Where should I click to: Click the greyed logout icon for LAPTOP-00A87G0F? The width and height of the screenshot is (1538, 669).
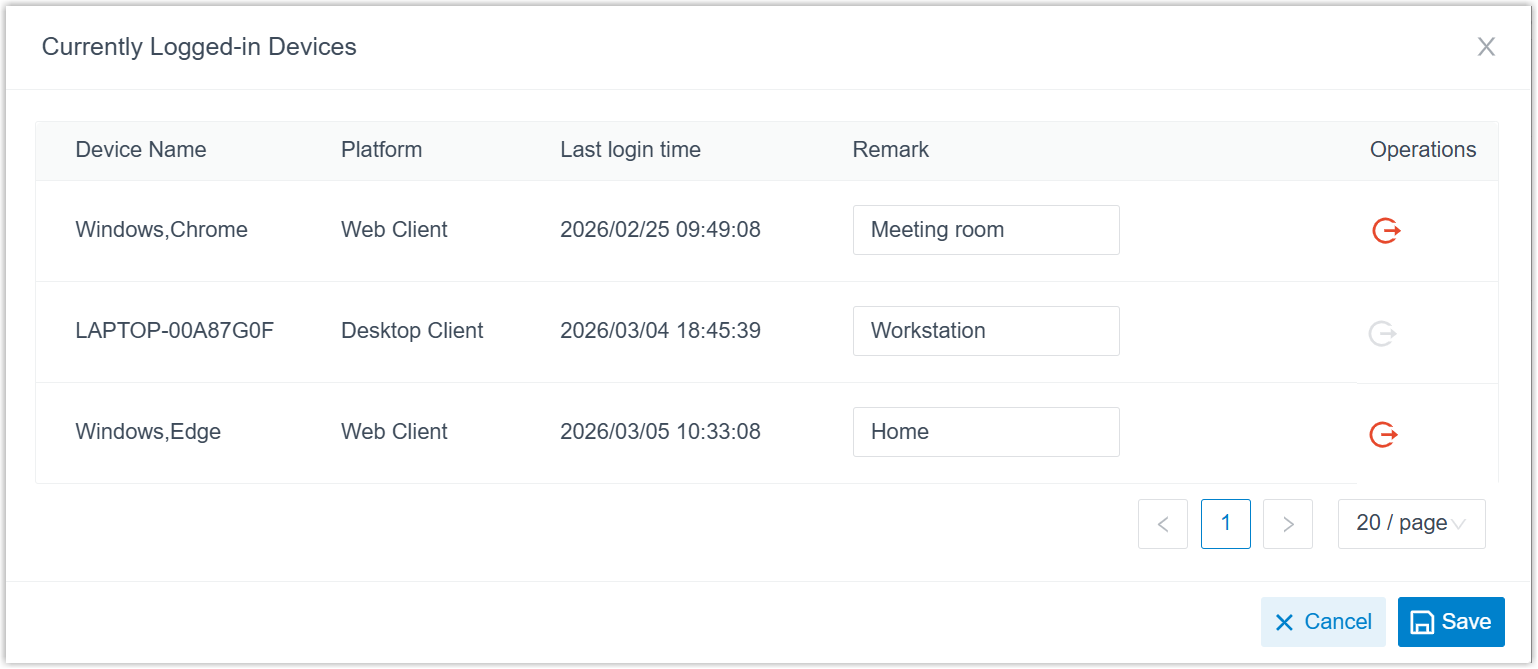pyautogui.click(x=1382, y=333)
